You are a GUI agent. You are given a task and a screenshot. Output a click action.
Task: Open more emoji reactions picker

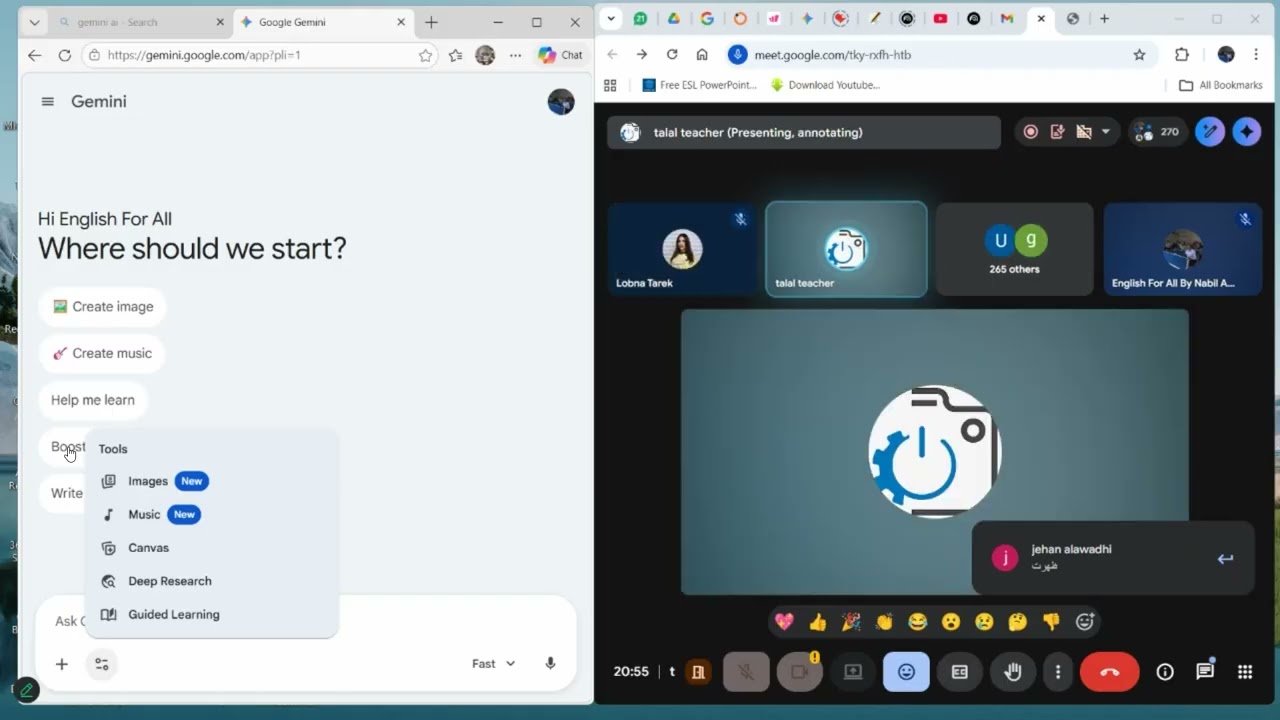tap(1085, 622)
